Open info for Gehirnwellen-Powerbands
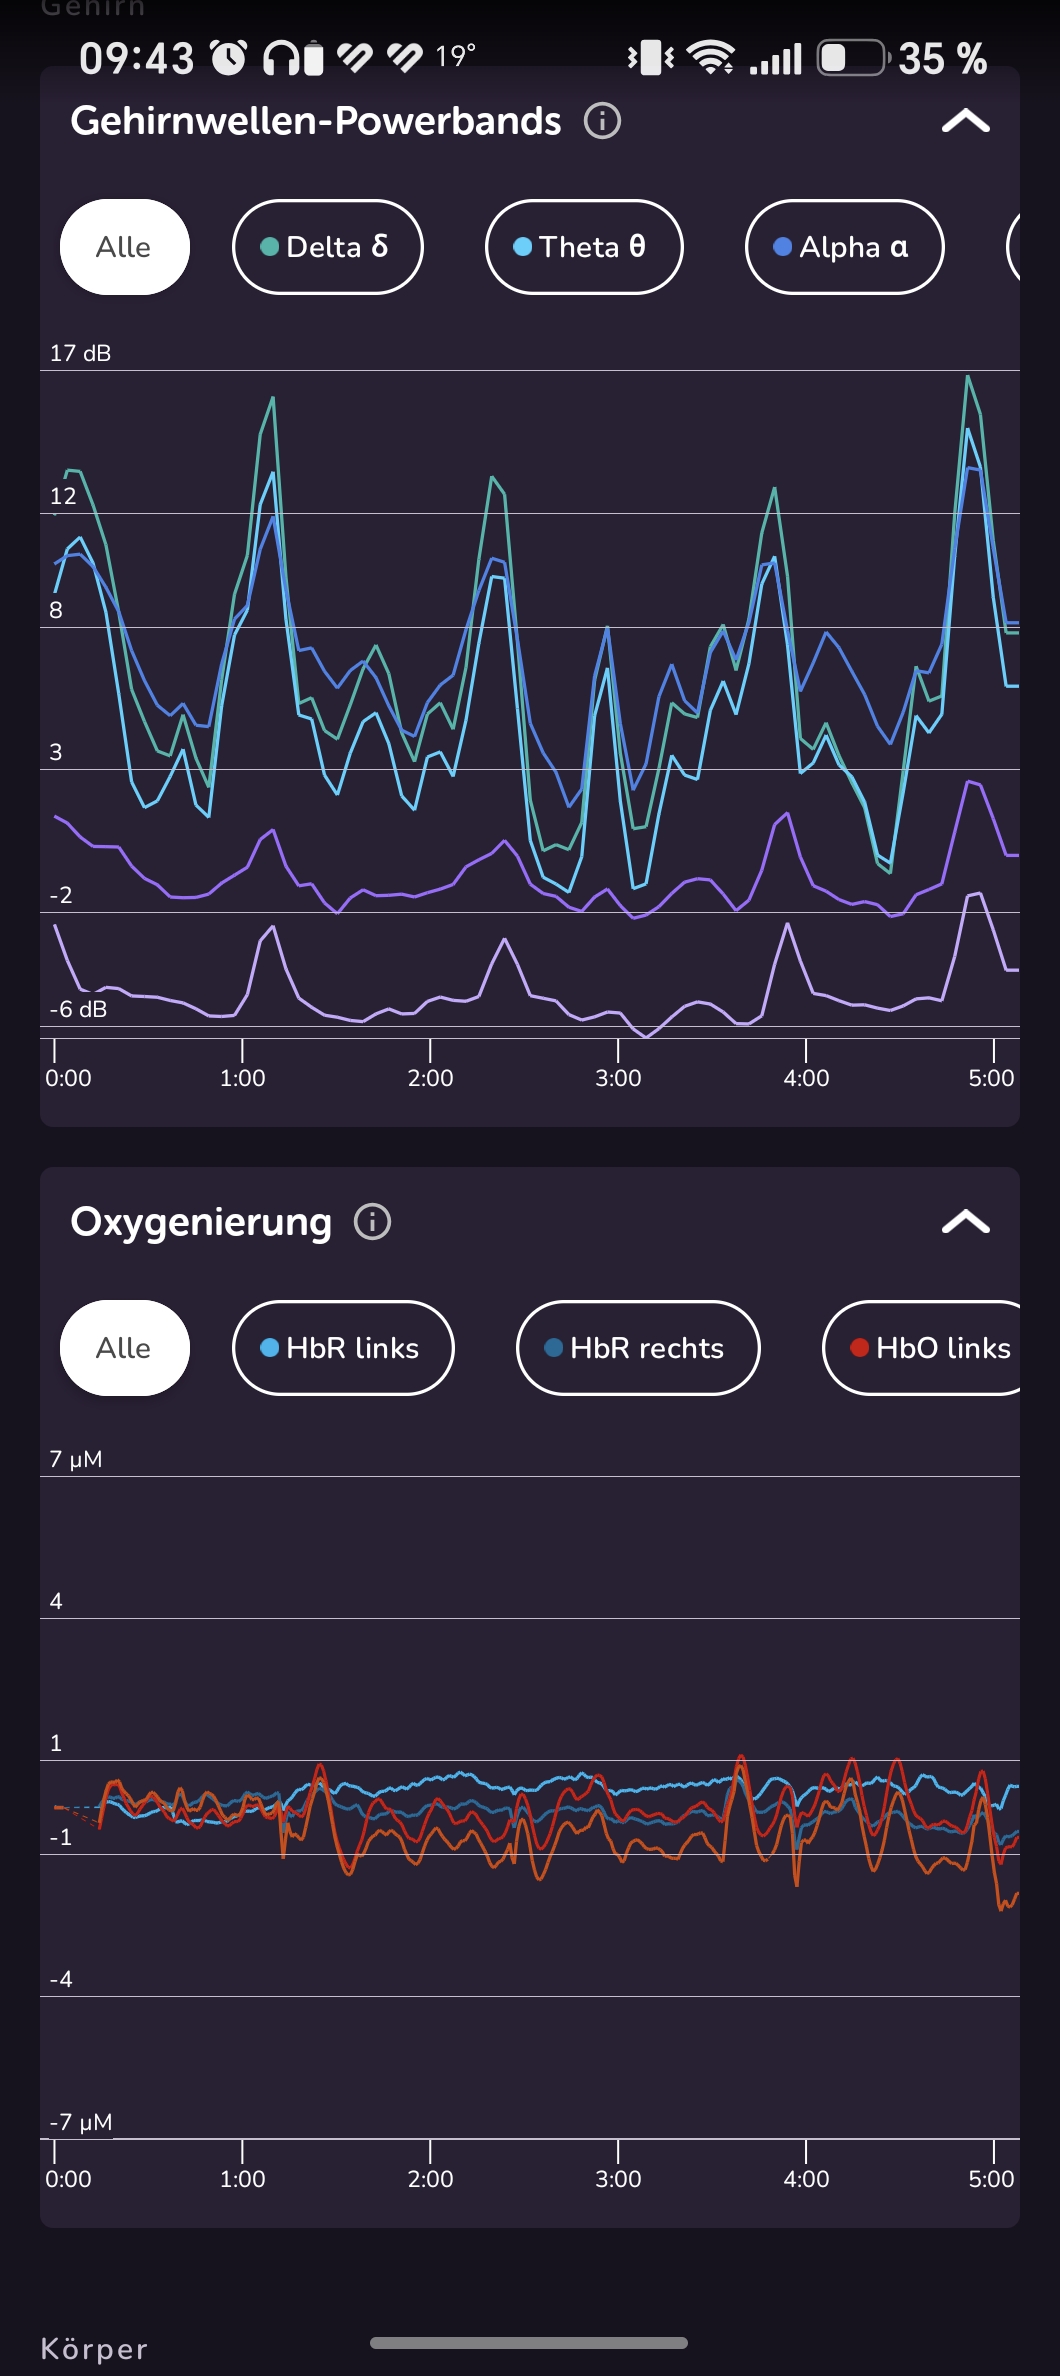The height and width of the screenshot is (2376, 1060). pyautogui.click(x=602, y=121)
